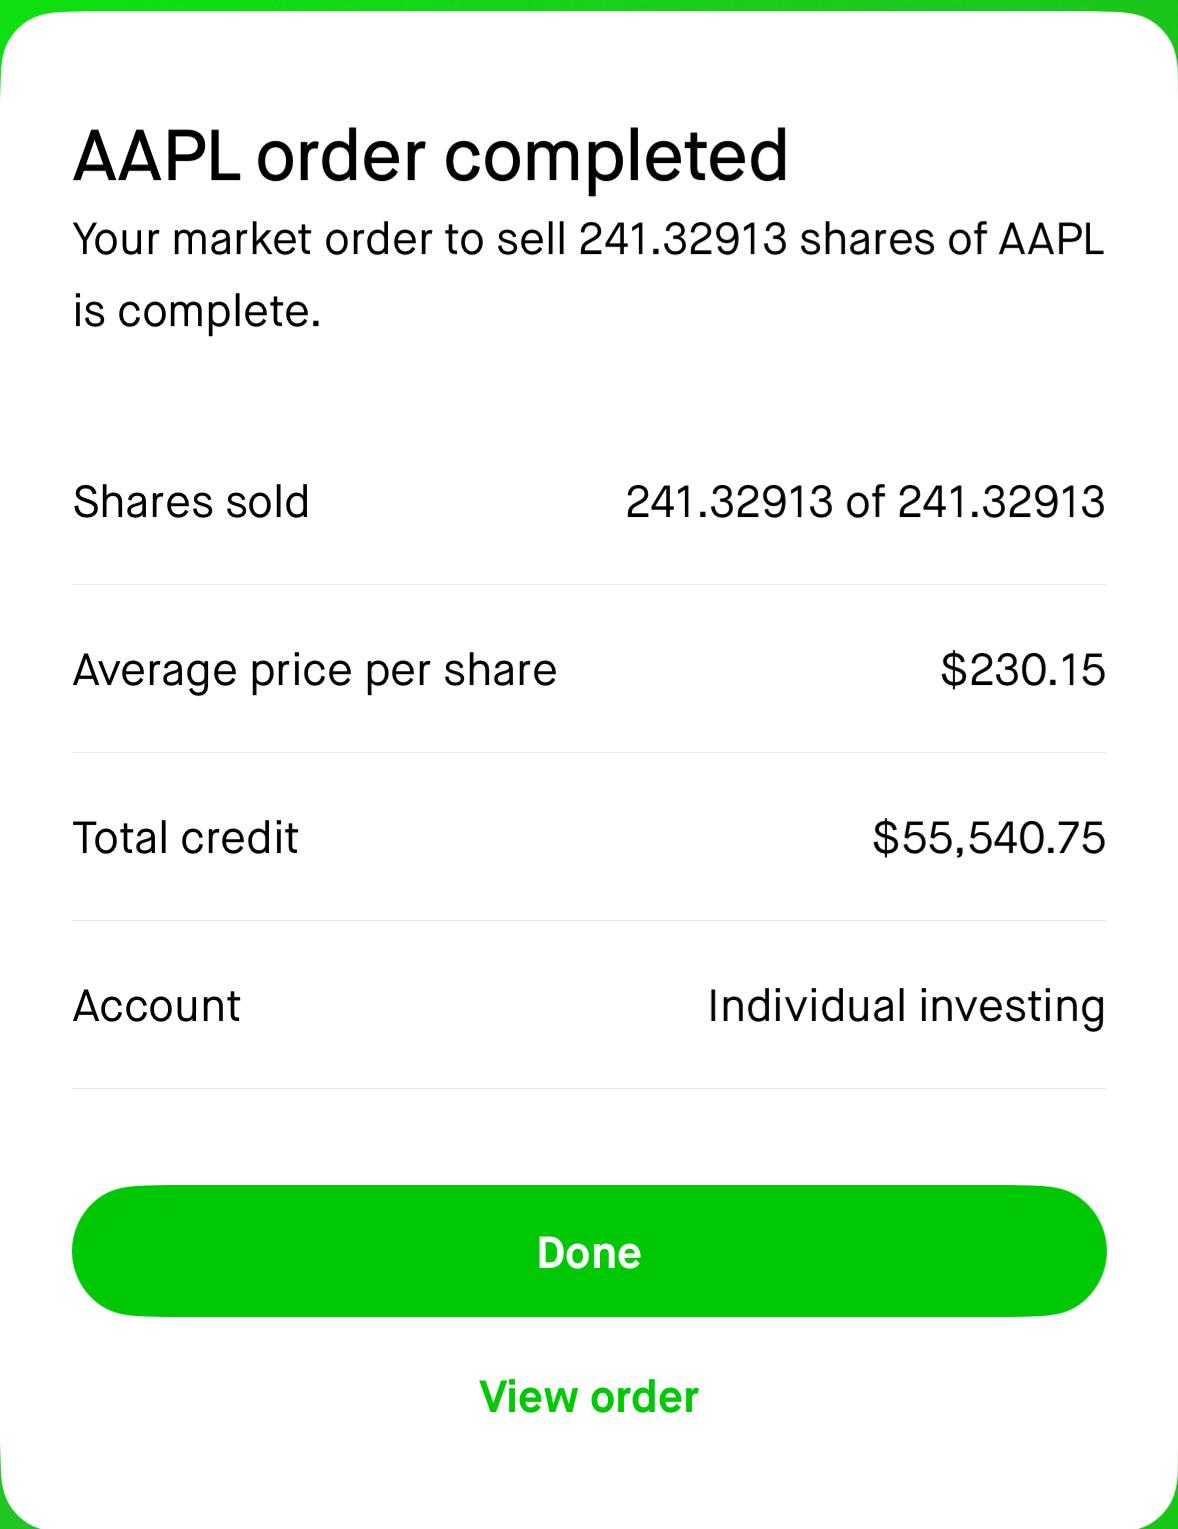The image size is (1178, 1529).
Task: Click the 'AAPL order completed' heading
Action: (431, 157)
